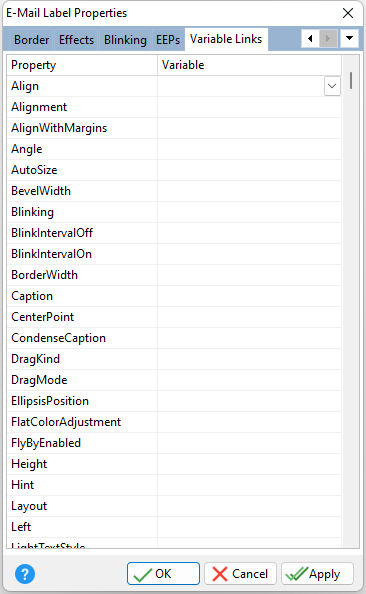The image size is (366, 594).
Task: Open the tab list dropdown arrow
Action: [349, 39]
